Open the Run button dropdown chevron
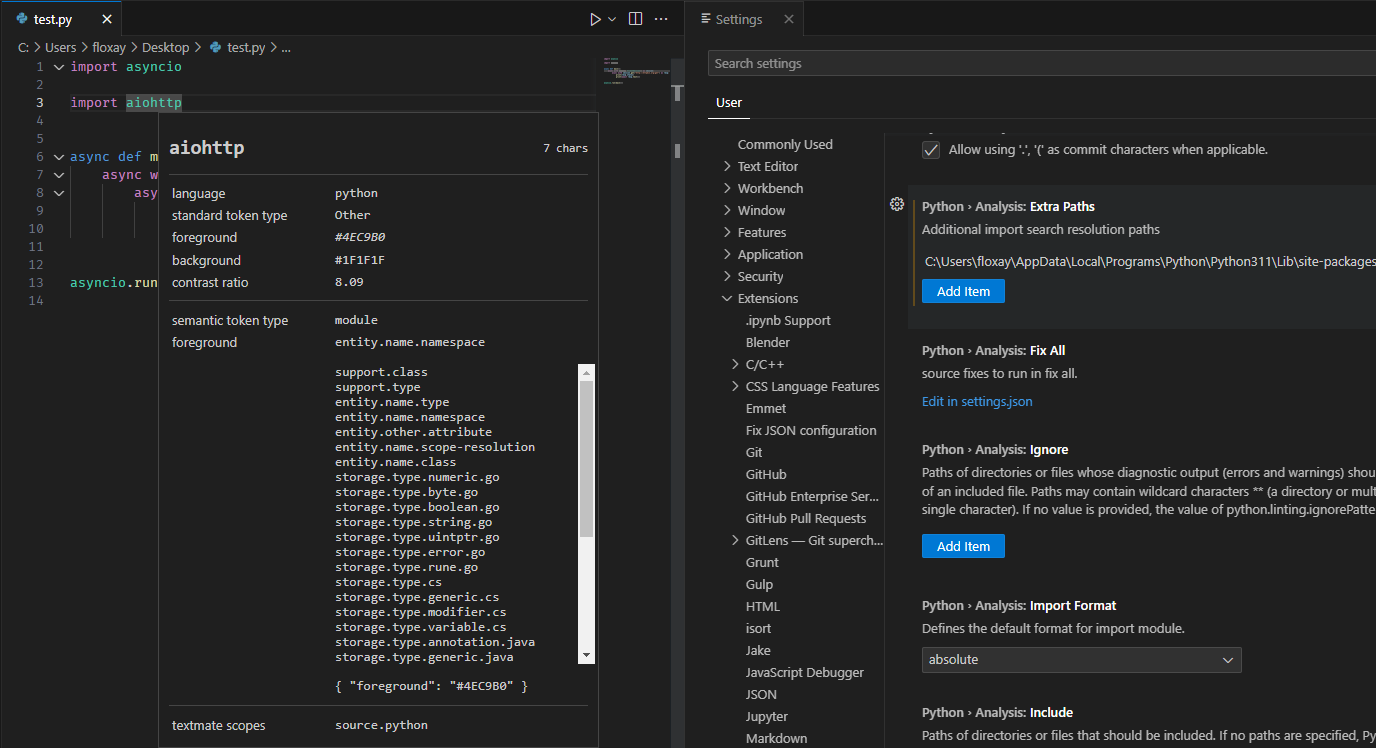Screen dimensions: 1376x748 [611, 18]
